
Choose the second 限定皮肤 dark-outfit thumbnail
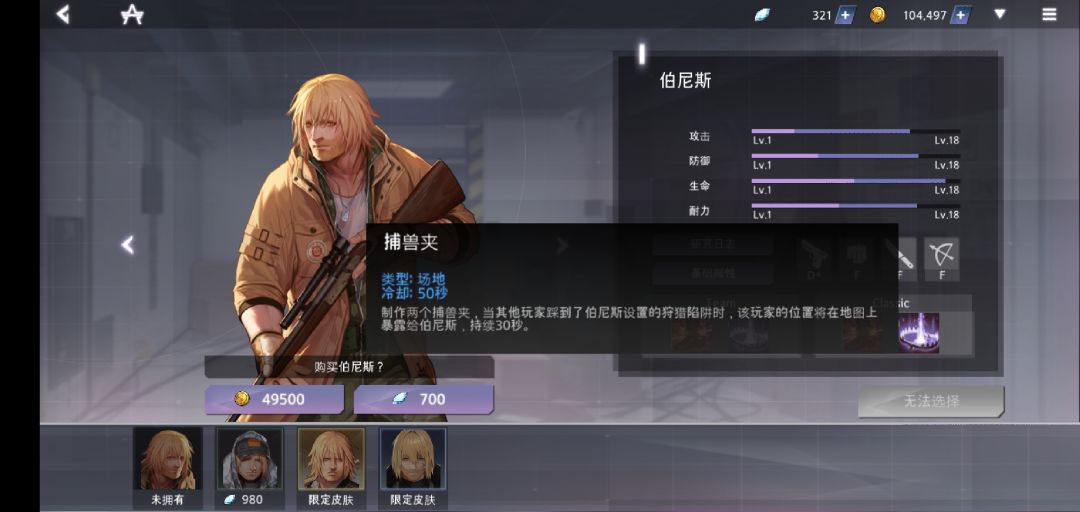tap(413, 467)
